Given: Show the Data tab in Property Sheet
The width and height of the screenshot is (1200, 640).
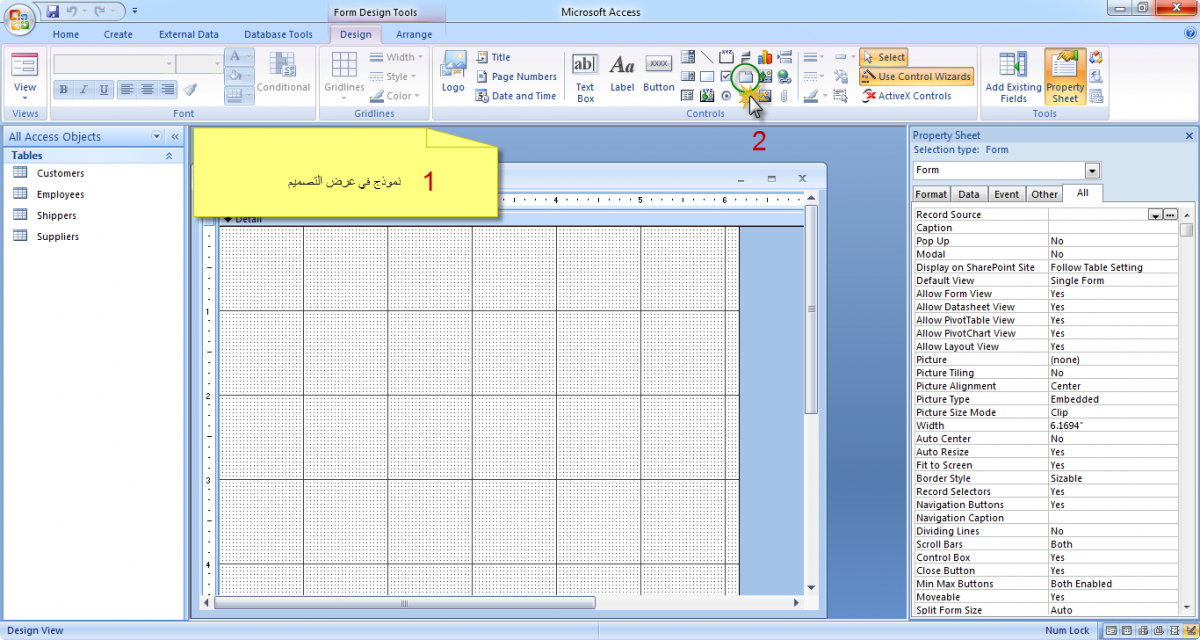Looking at the screenshot, I should [968, 194].
